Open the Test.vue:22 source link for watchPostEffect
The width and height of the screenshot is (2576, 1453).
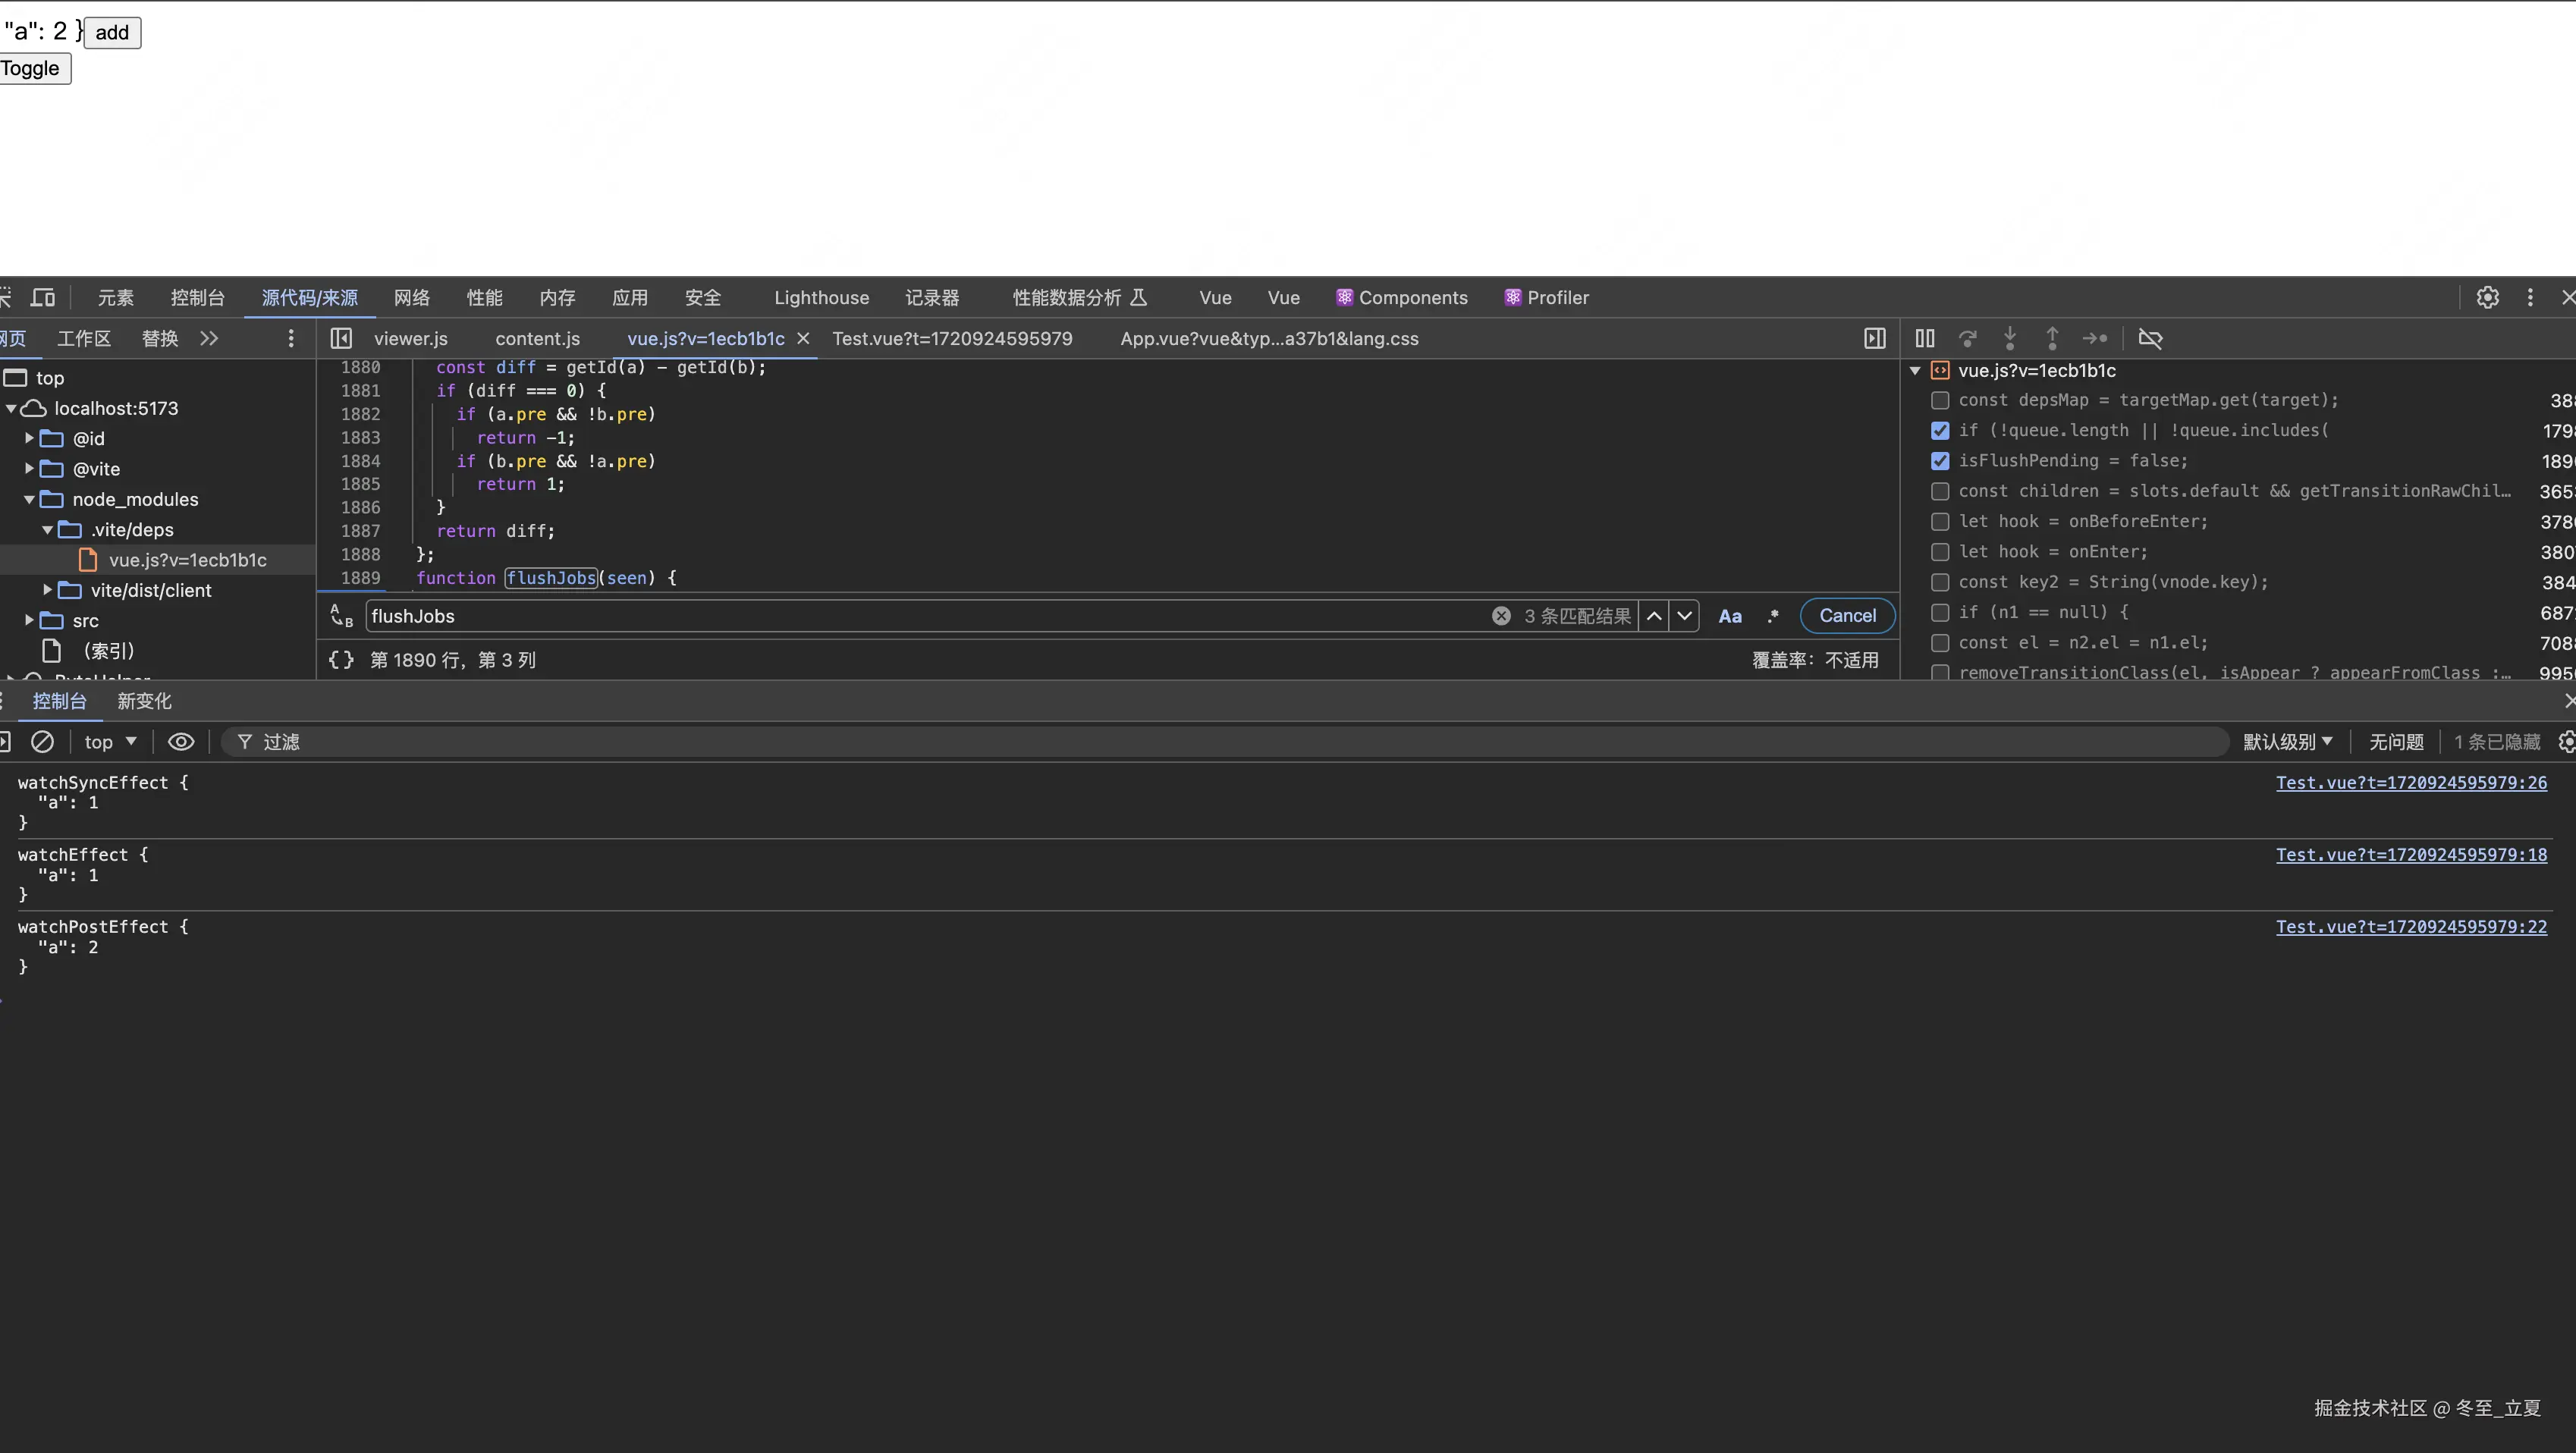pyautogui.click(x=2412, y=926)
